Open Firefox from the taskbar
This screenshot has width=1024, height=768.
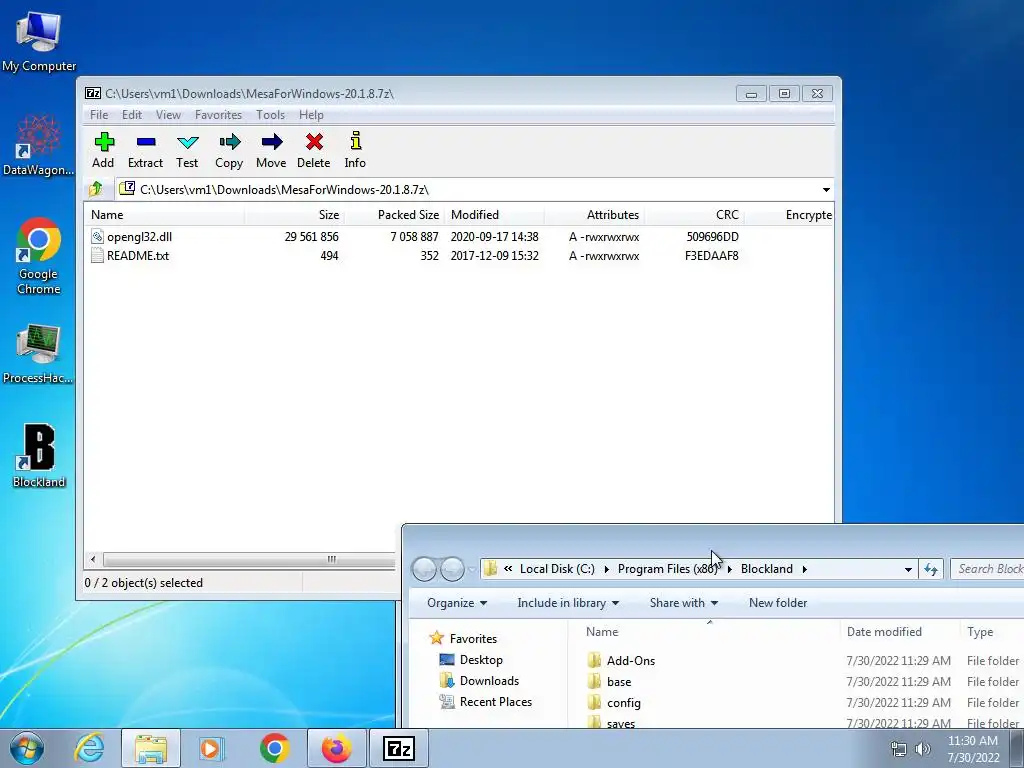[x=336, y=748]
